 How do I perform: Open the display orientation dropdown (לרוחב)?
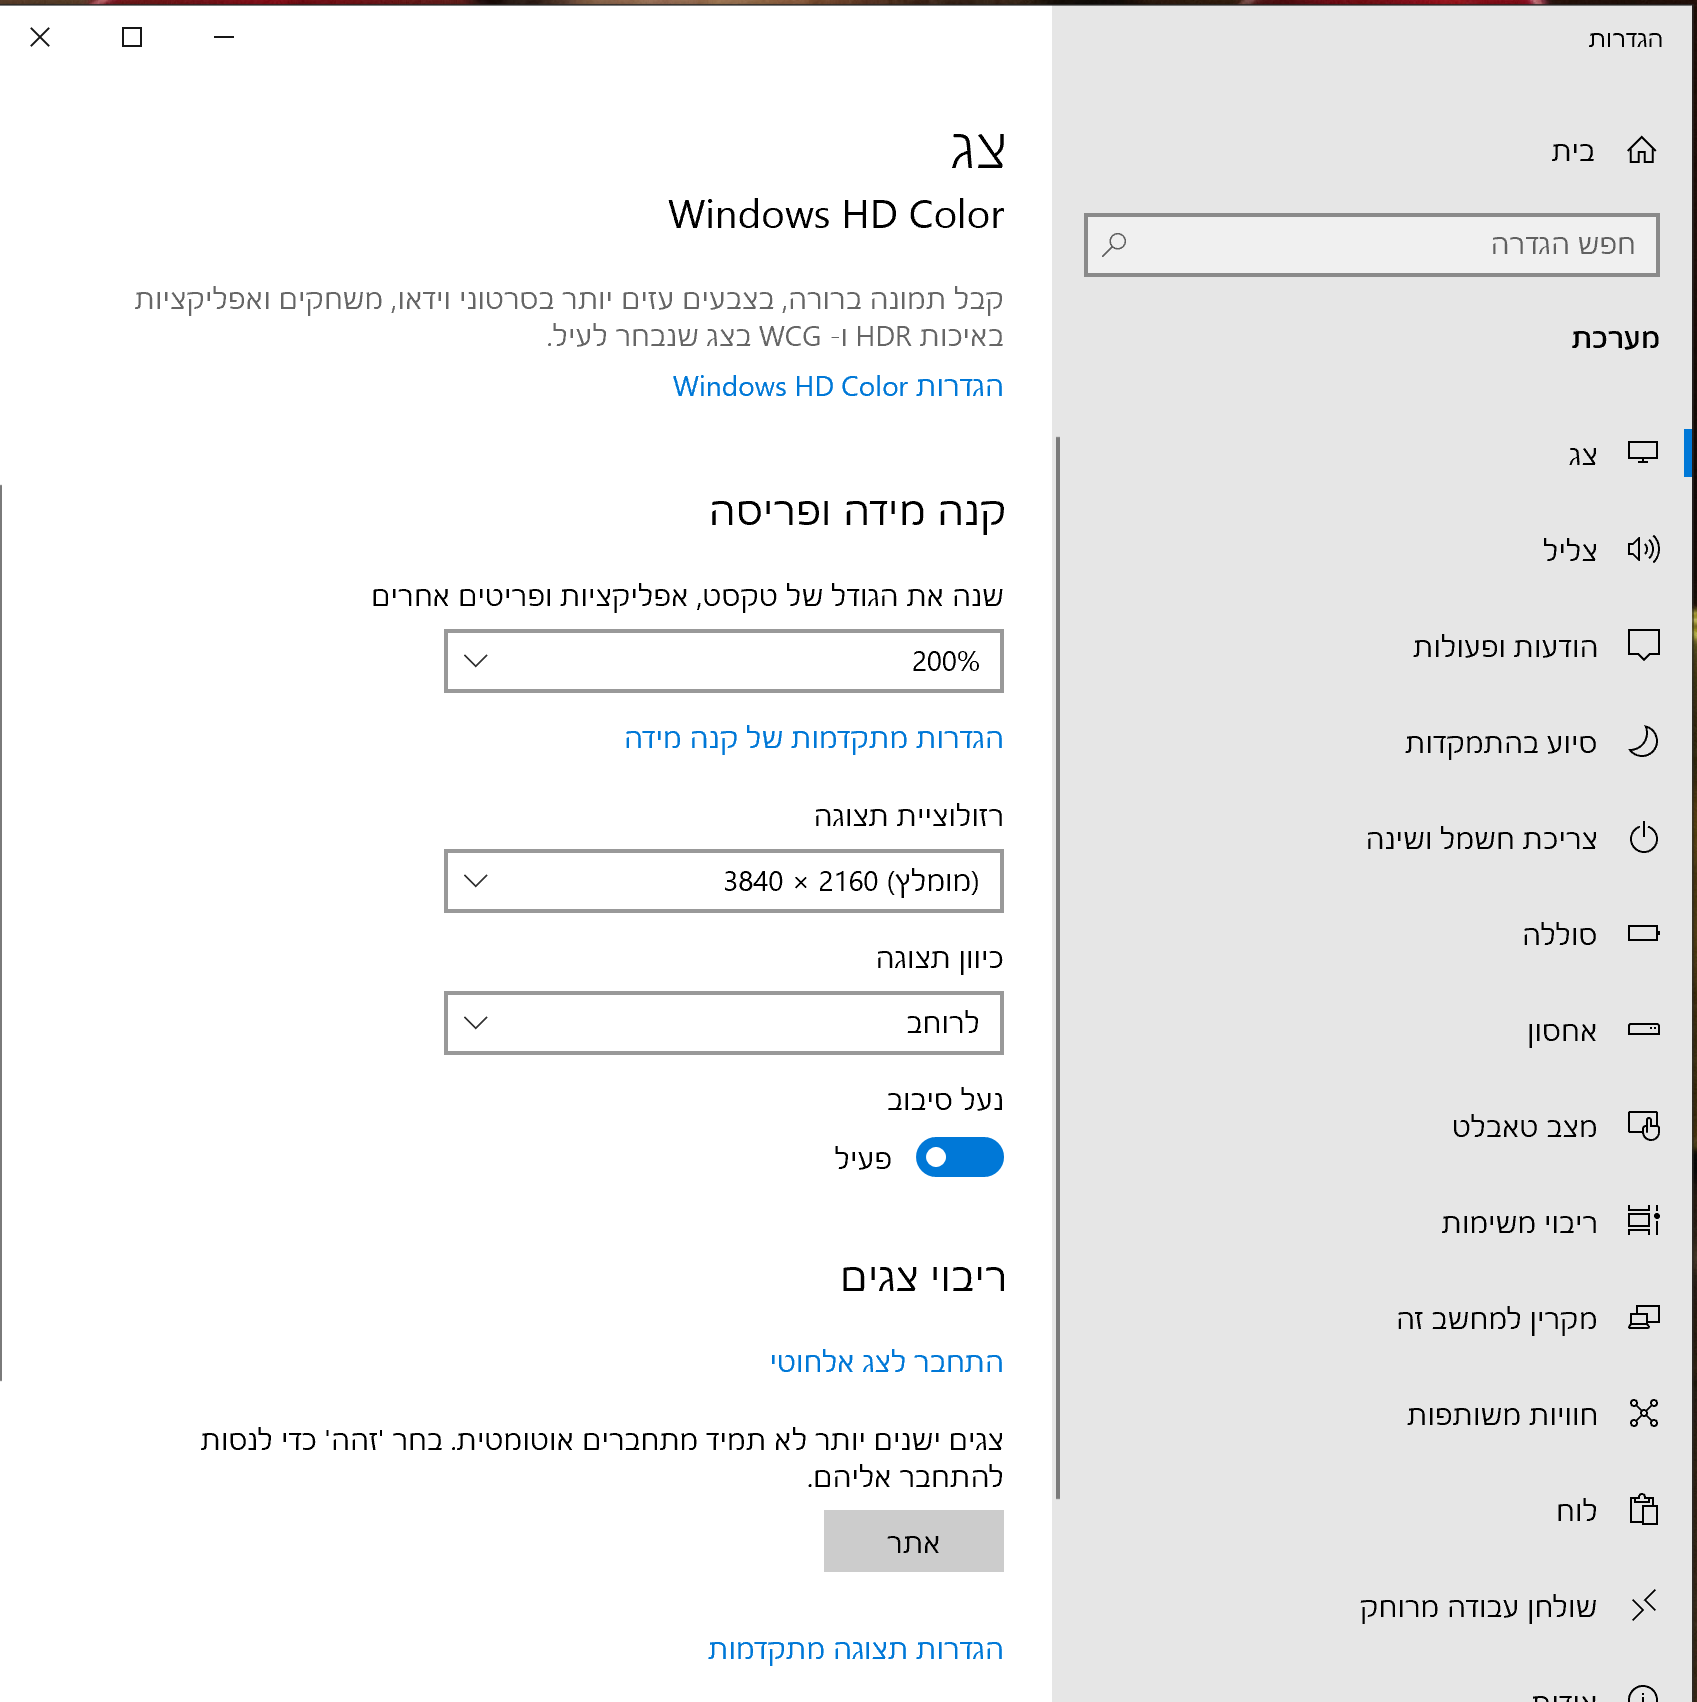[x=724, y=1023]
